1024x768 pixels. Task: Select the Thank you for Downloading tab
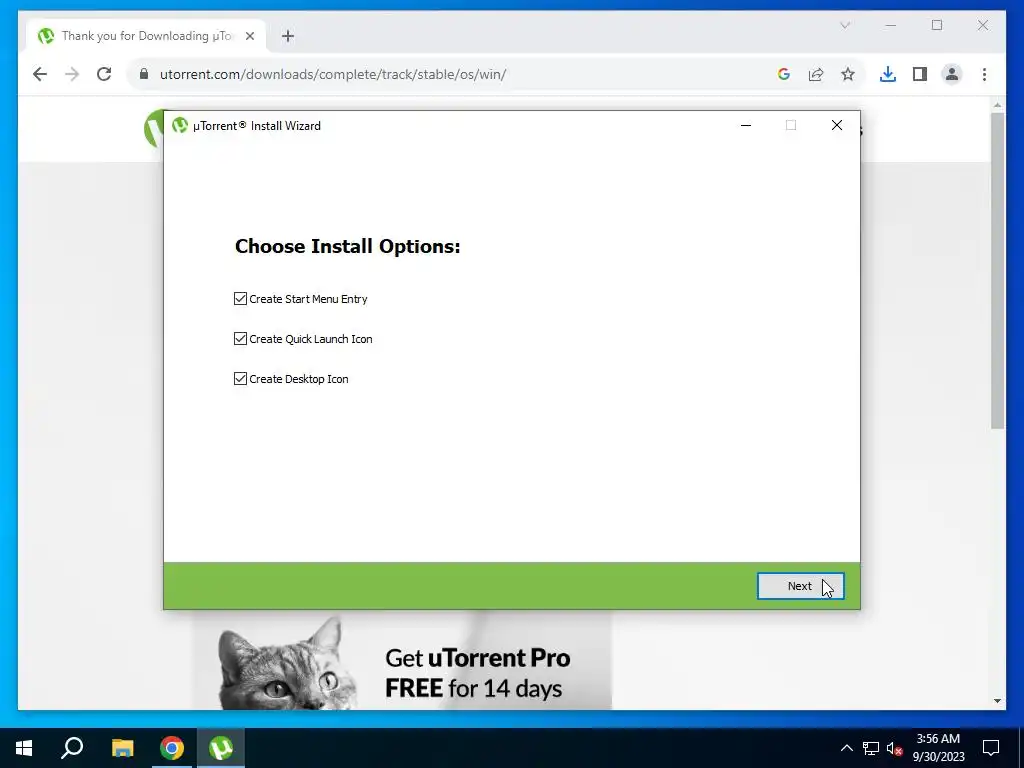147,36
